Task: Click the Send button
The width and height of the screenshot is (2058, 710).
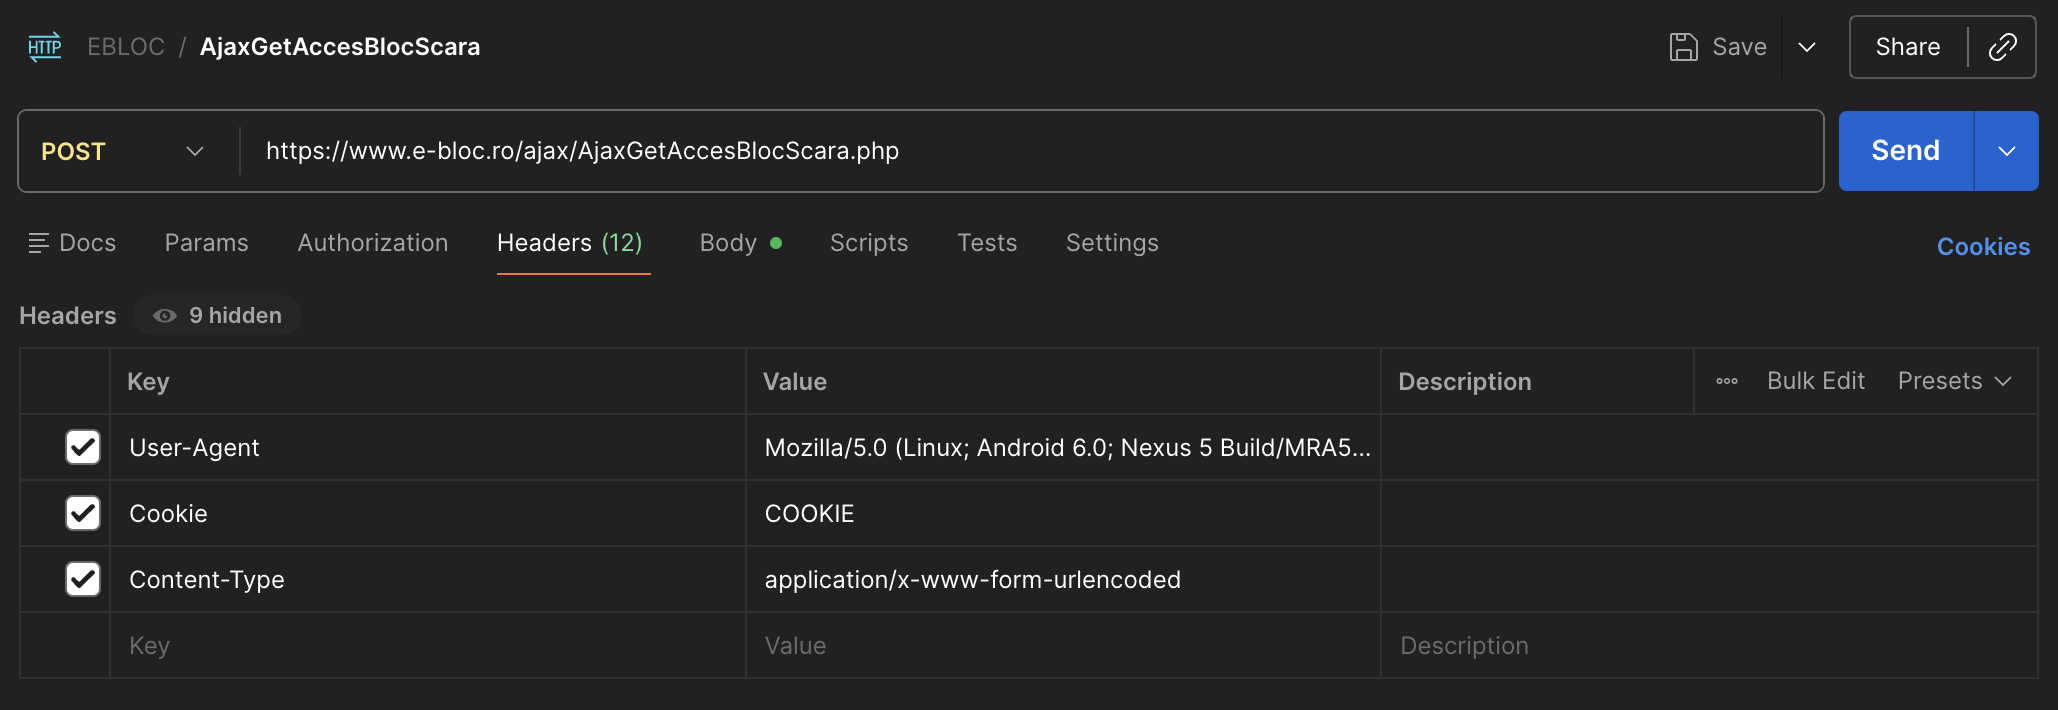Action: (1905, 151)
